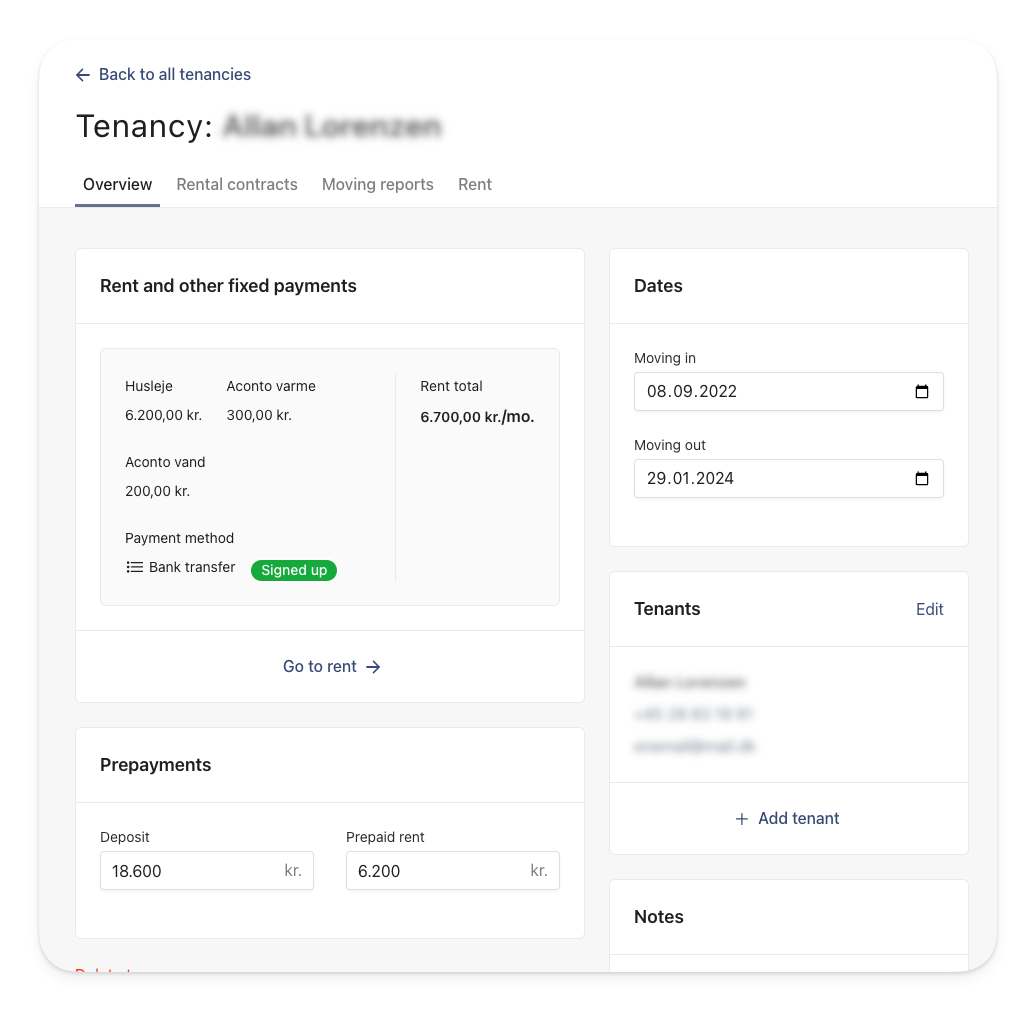Viewport: 1036px width, 1011px height.
Task: Click the Aconto varme value '300,00 kr.'
Action: coord(259,415)
